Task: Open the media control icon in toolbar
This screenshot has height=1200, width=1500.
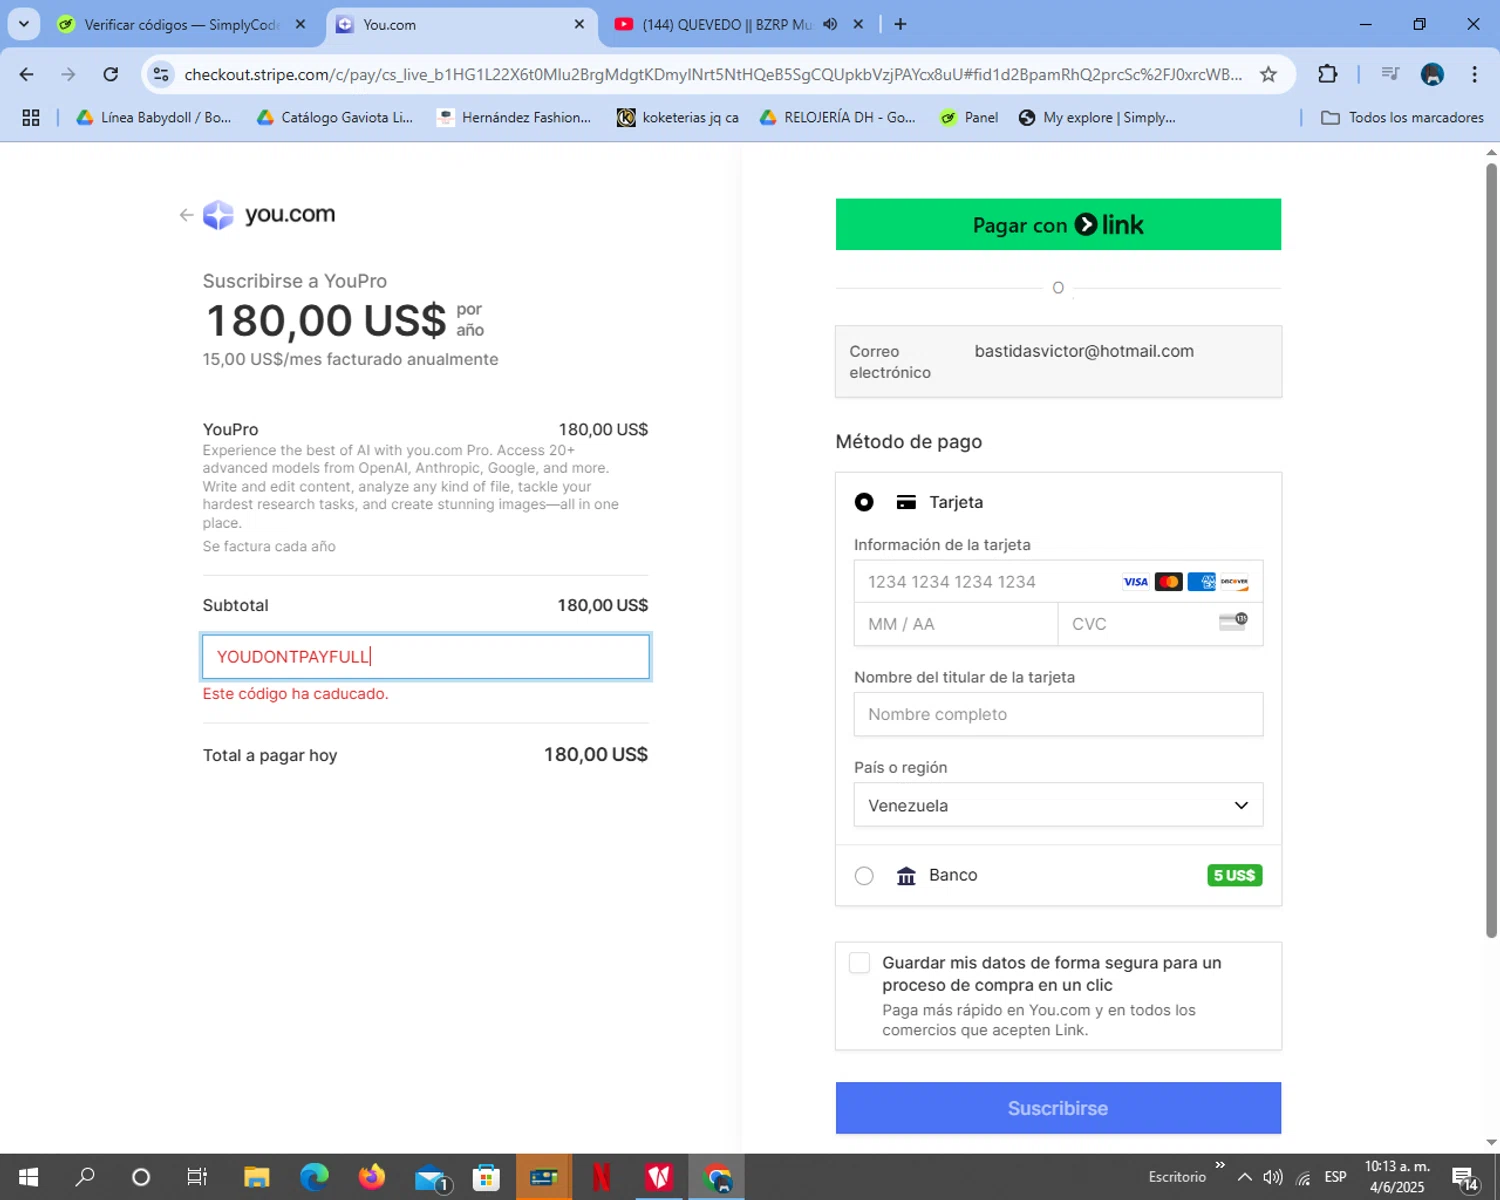Action: (1389, 74)
